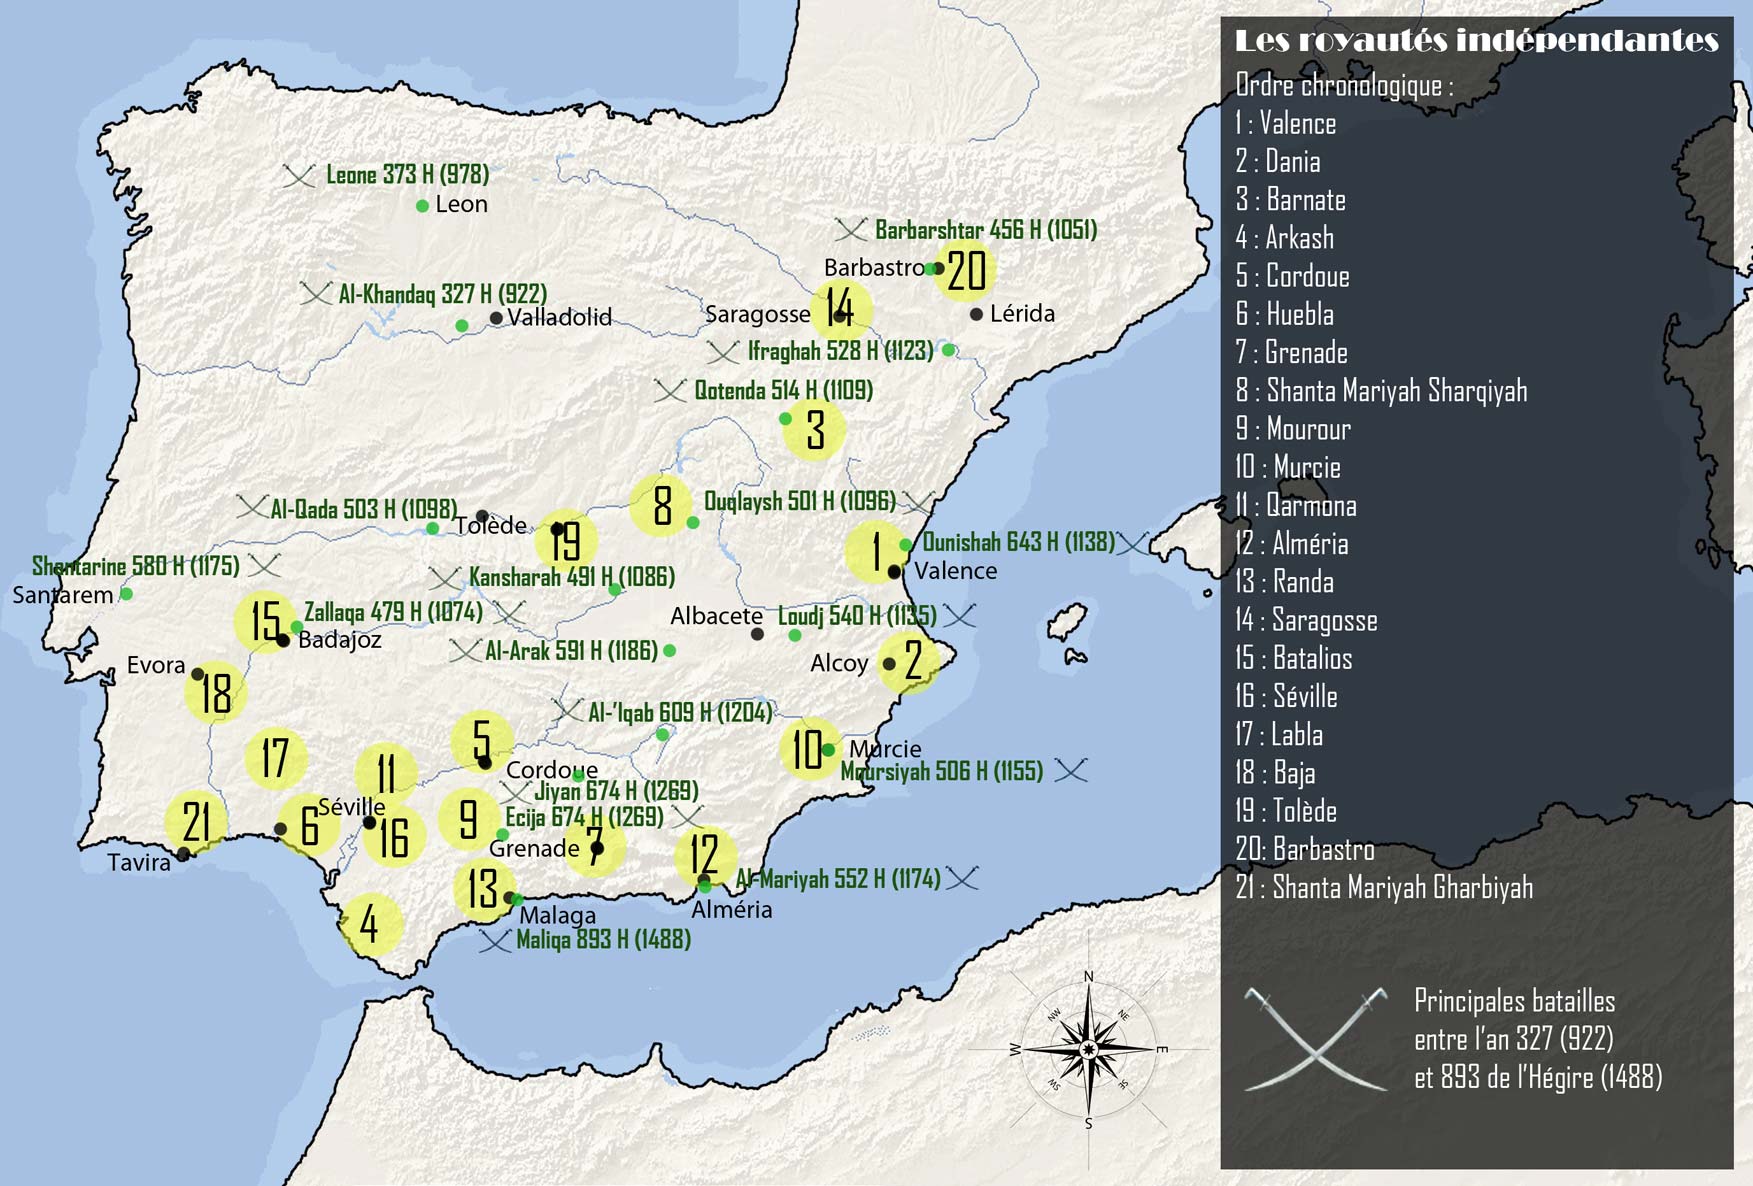Image resolution: width=1753 pixels, height=1186 pixels.
Task: Select the swords icon beside Al-Khandaq 327 H
Action: point(316,294)
